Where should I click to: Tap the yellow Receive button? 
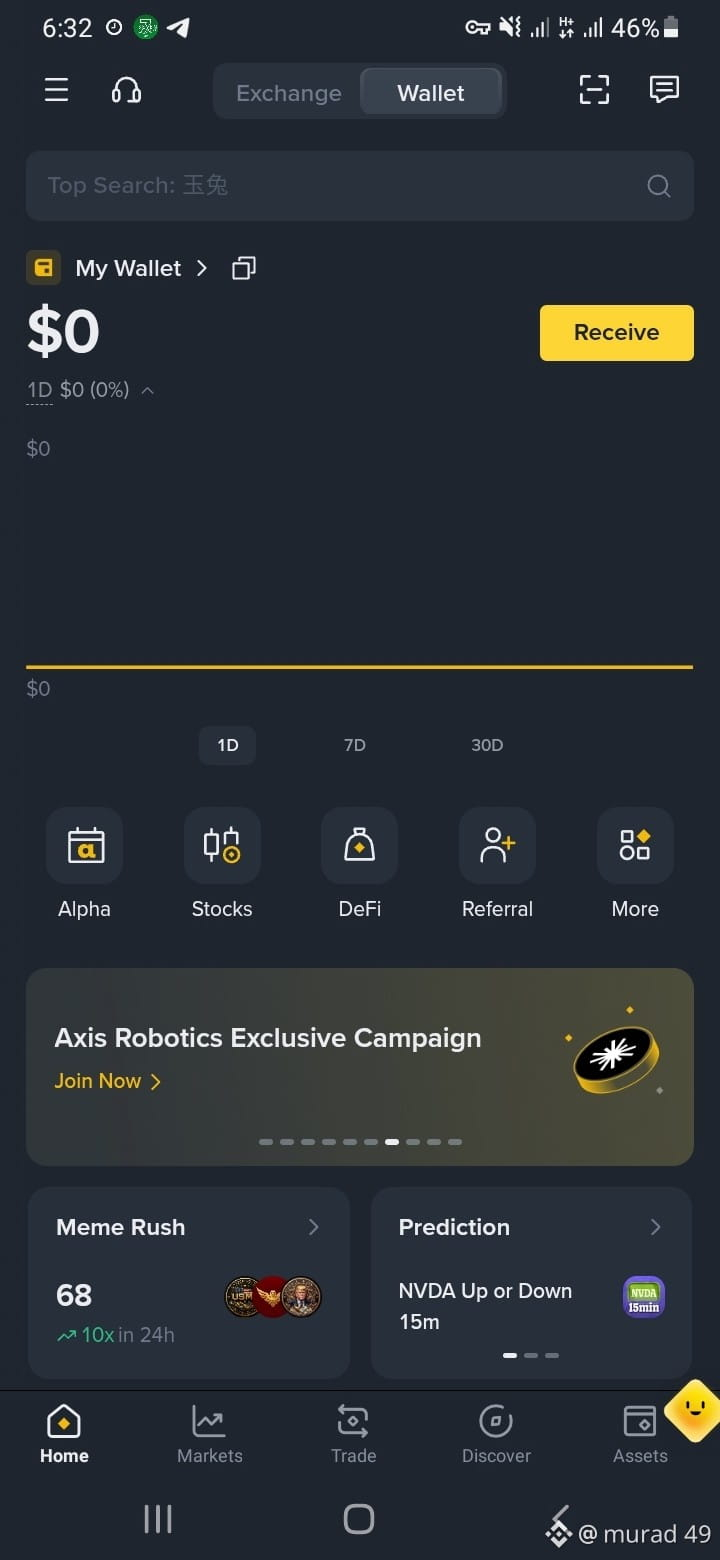point(617,332)
